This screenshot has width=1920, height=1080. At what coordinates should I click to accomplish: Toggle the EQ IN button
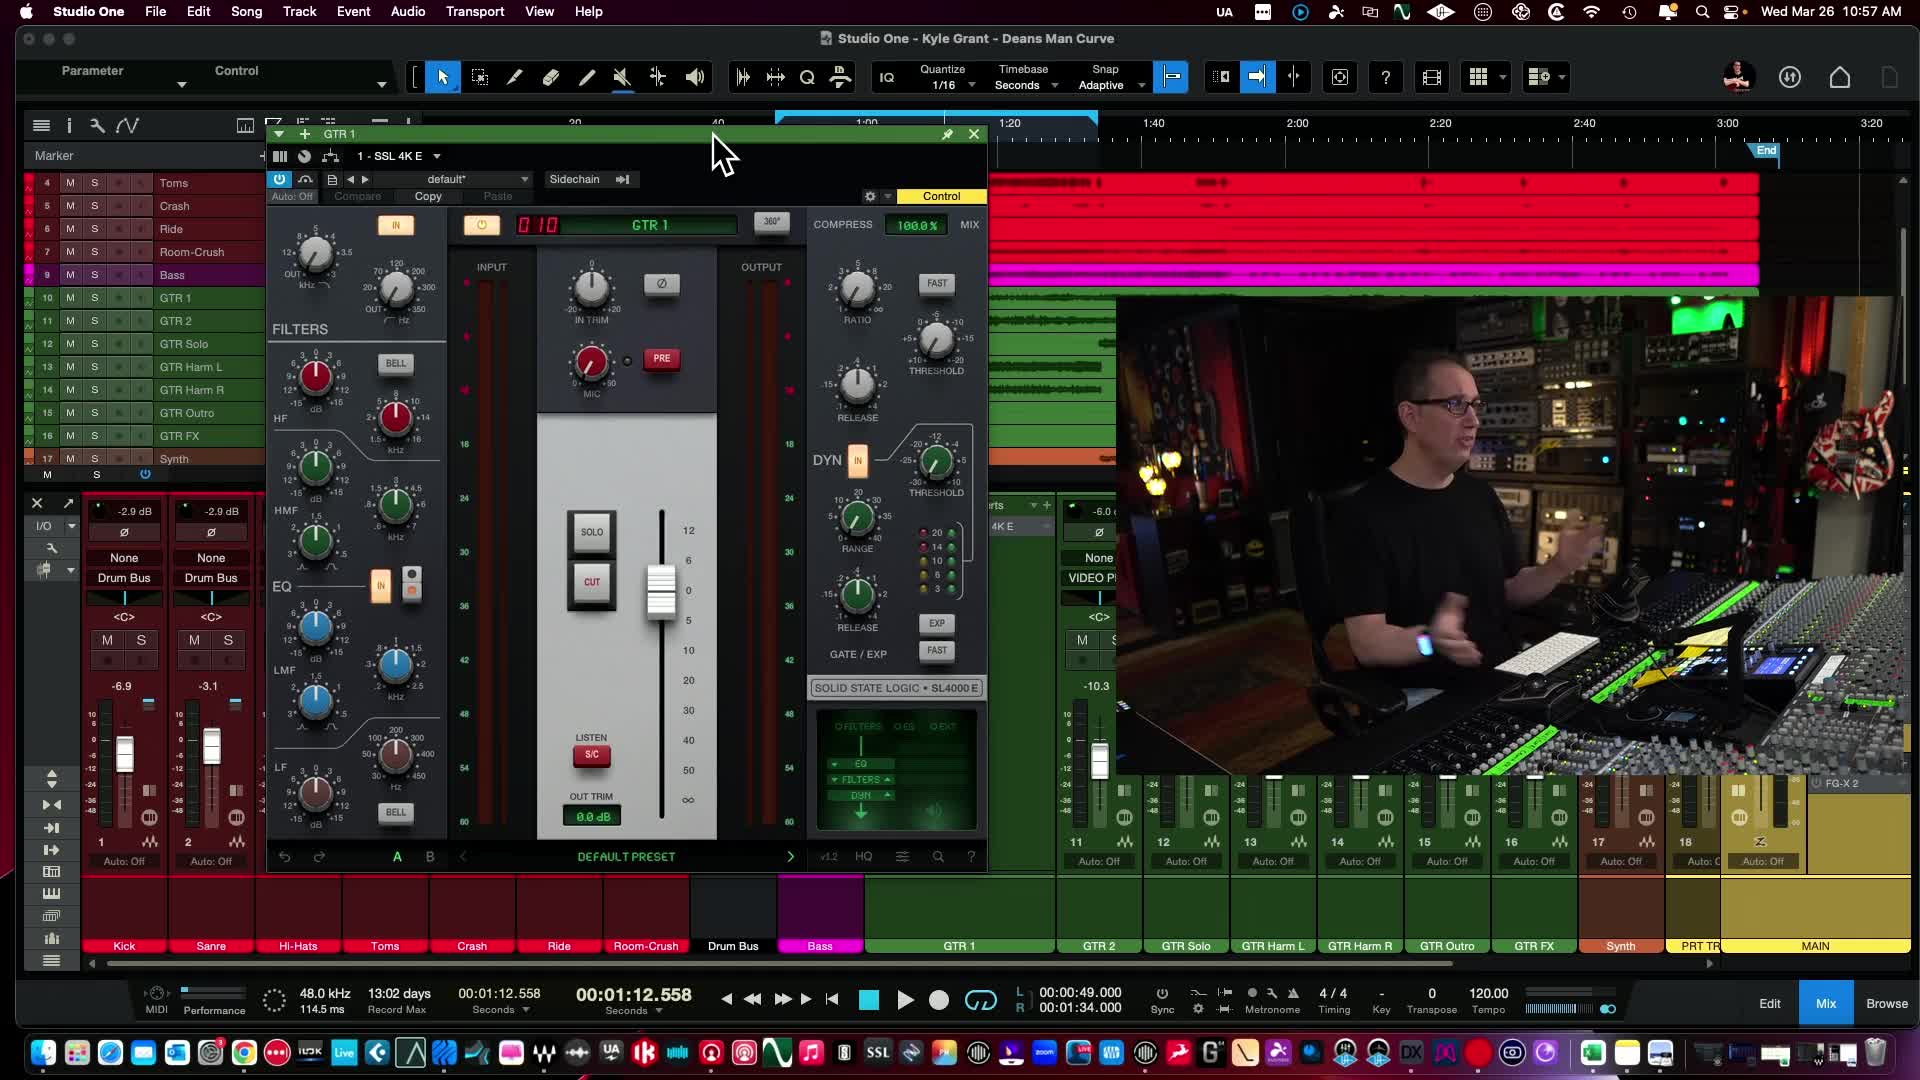pyautogui.click(x=380, y=586)
